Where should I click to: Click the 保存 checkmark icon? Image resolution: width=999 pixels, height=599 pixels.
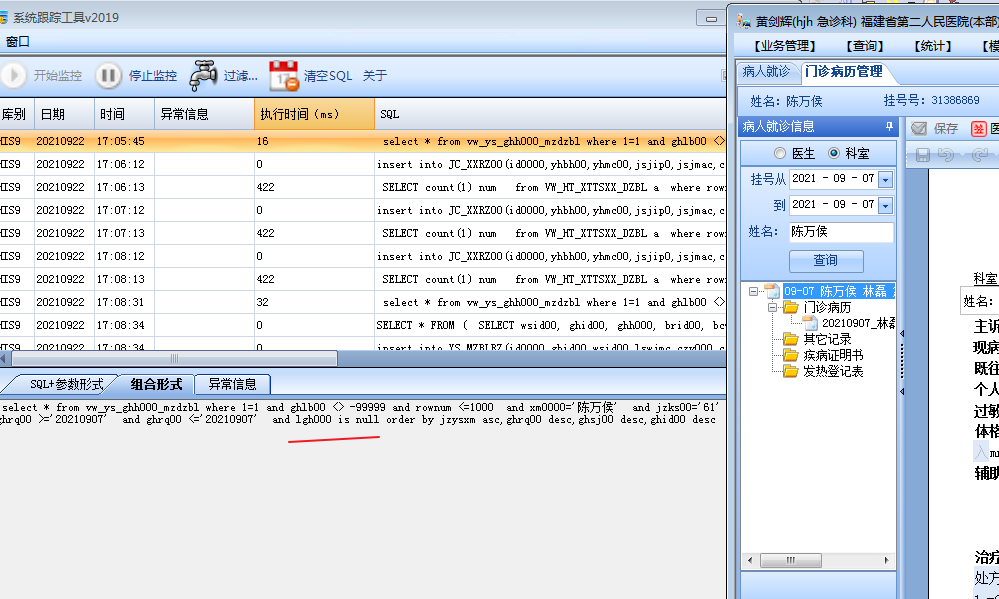click(919, 129)
